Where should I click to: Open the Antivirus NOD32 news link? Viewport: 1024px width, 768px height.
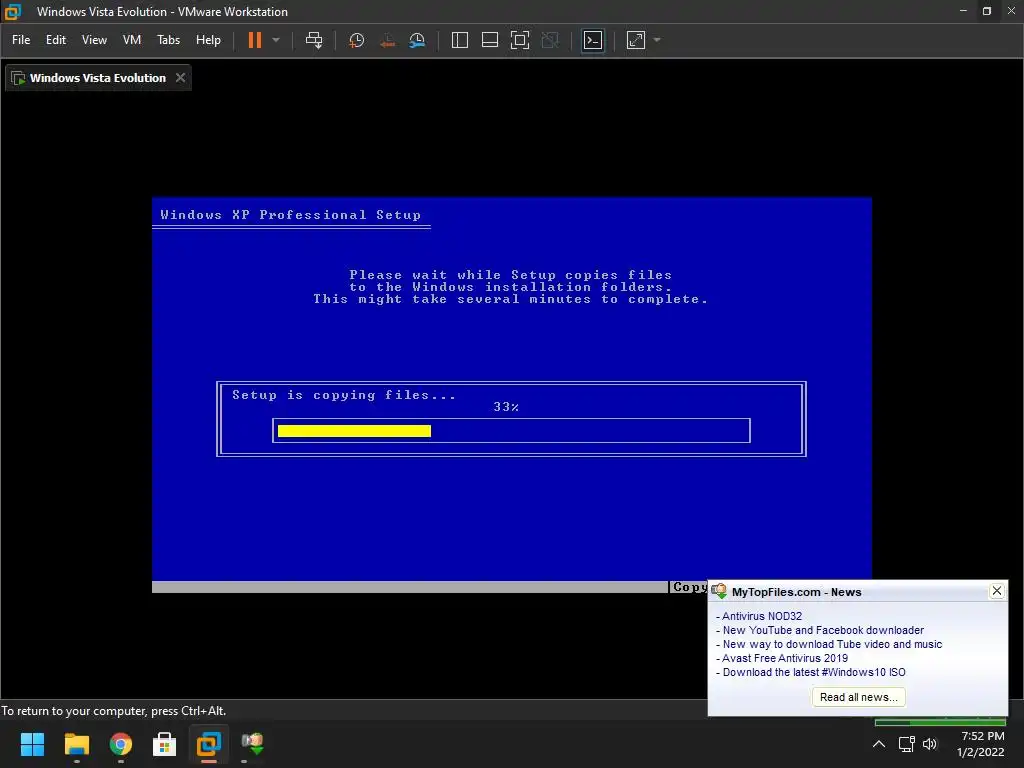coord(761,616)
